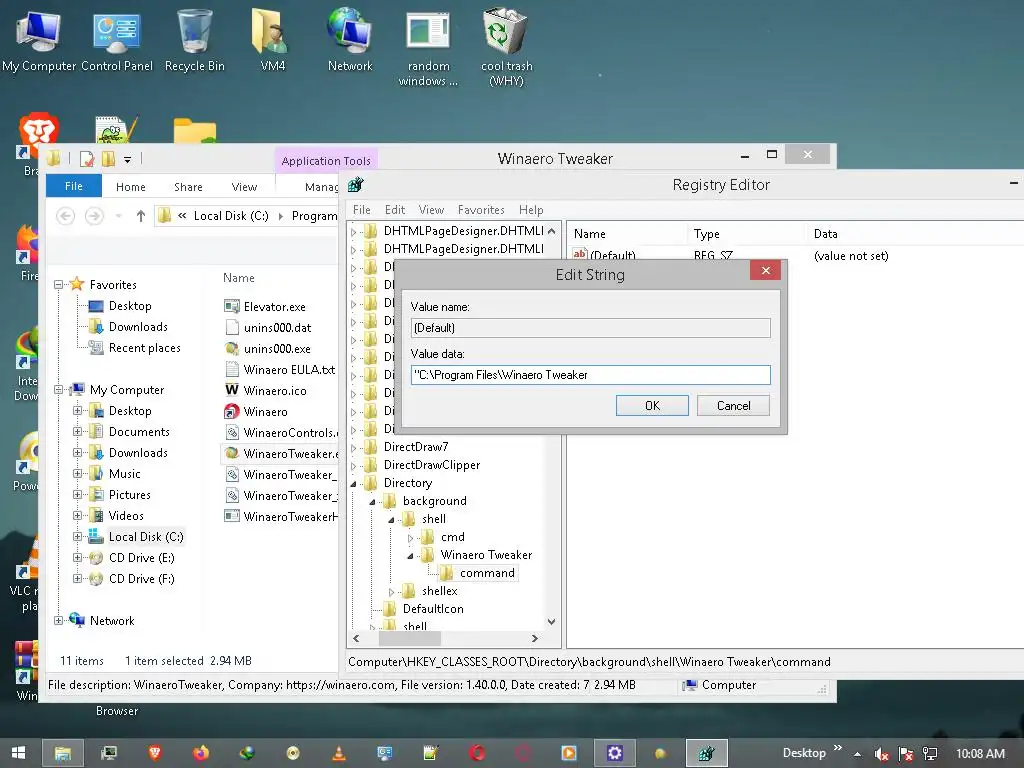Image resolution: width=1024 pixels, height=768 pixels.
Task: Select the DefaultIcon registry key
Action: 433,609
